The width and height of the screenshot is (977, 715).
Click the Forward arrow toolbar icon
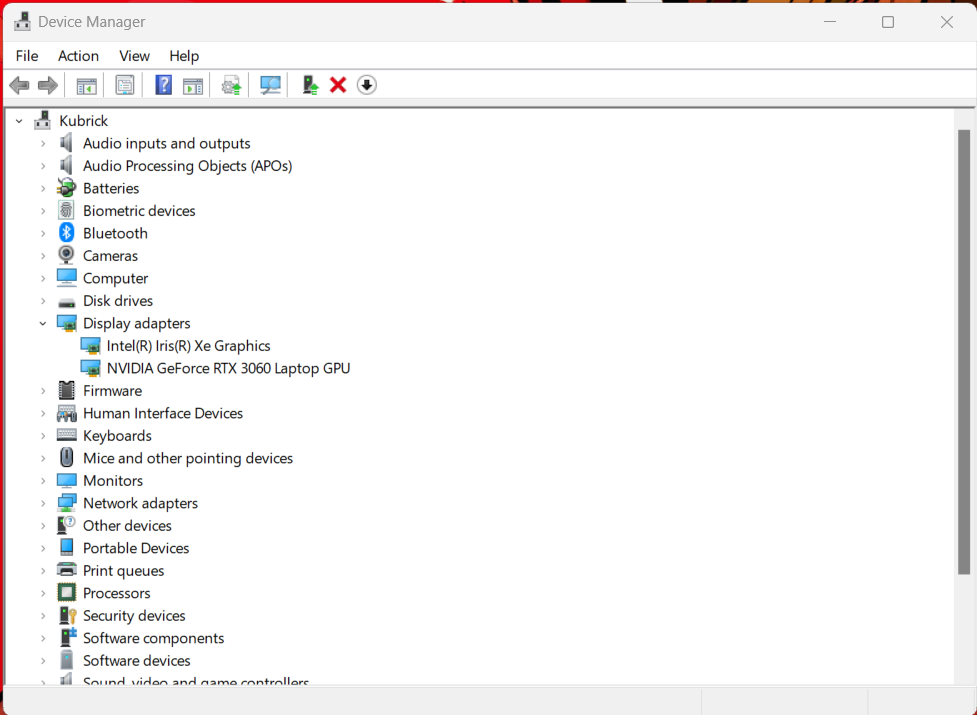coord(48,85)
